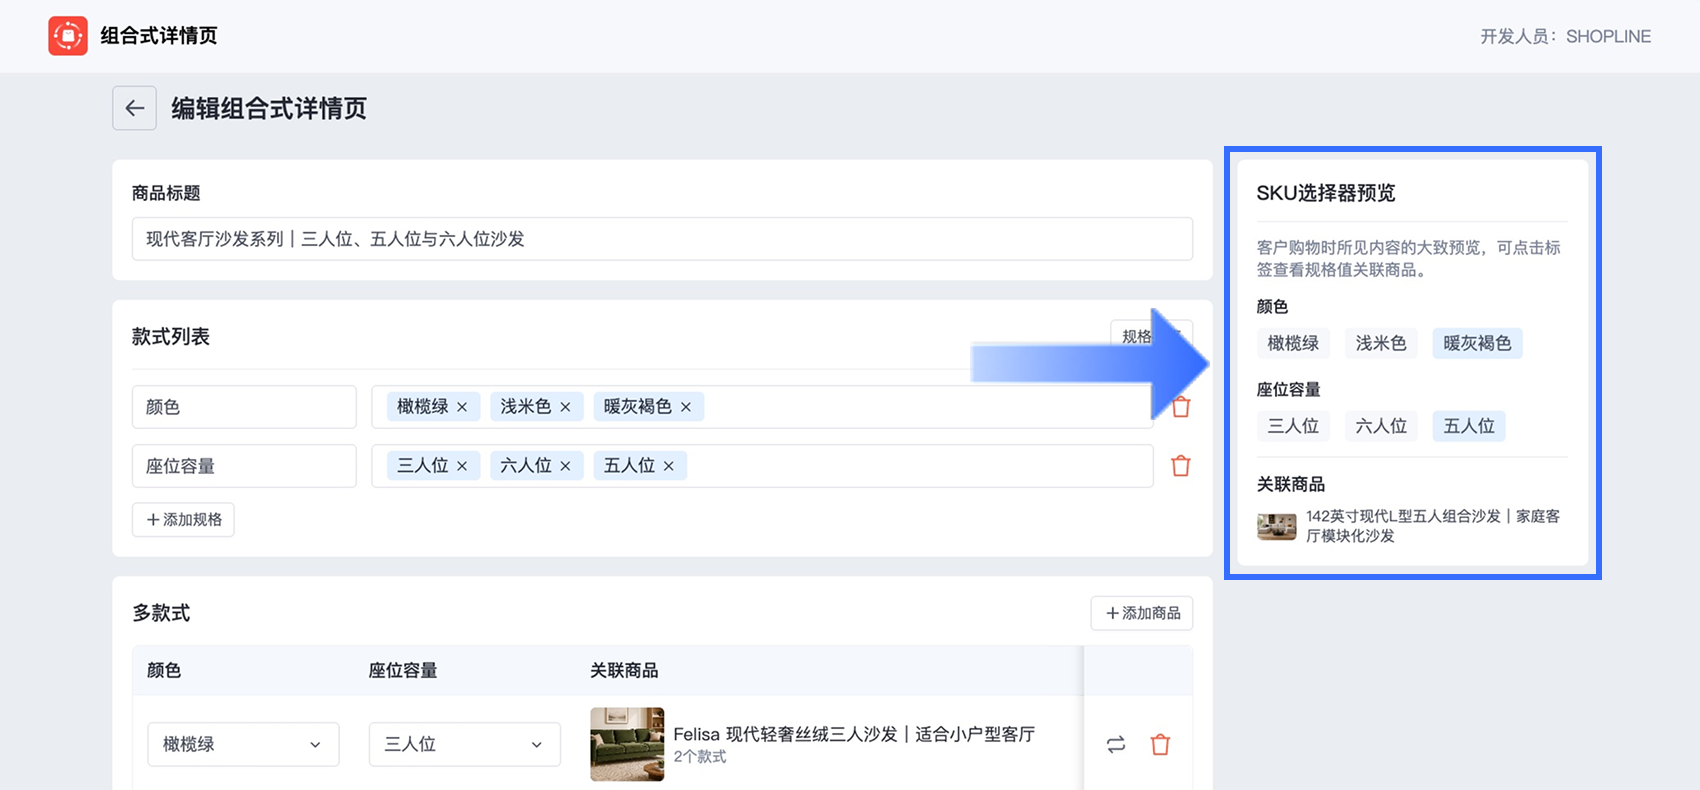Select 六人位 in the SKU preview

tap(1381, 426)
